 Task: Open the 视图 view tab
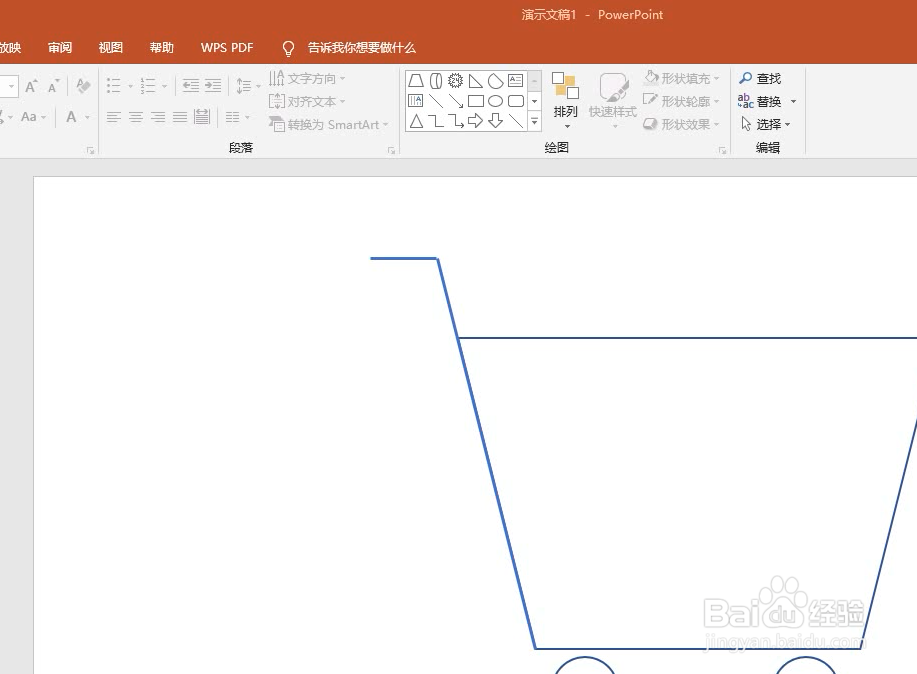click(x=111, y=47)
